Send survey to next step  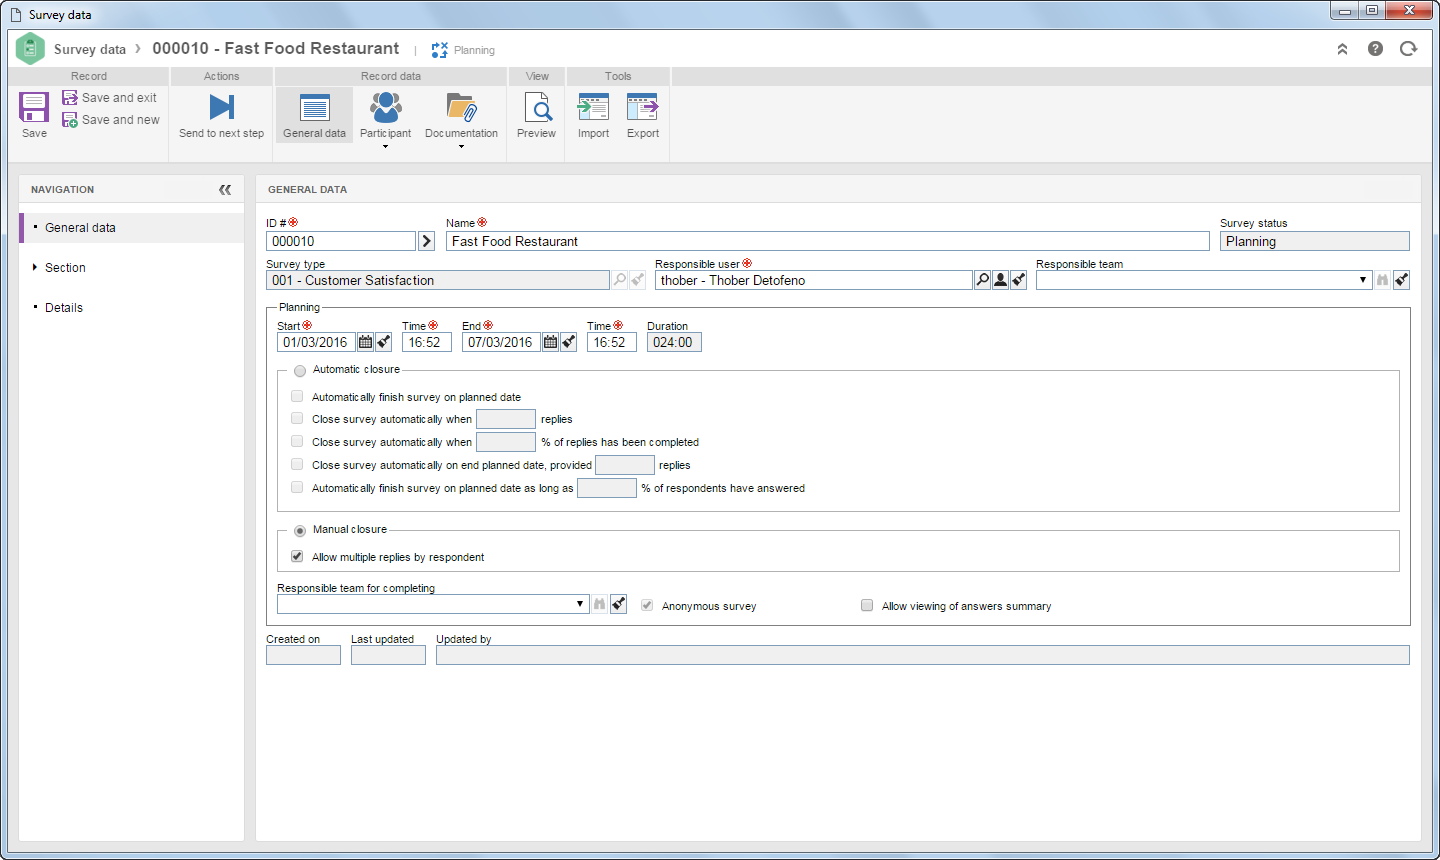pyautogui.click(x=222, y=114)
